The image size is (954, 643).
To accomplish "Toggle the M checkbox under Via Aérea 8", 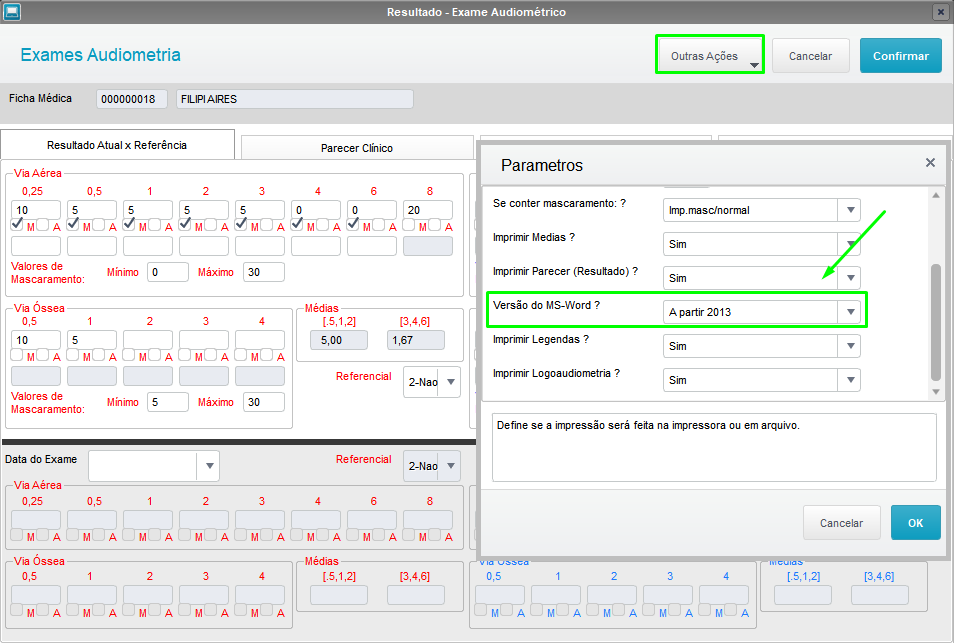I will [409, 225].
